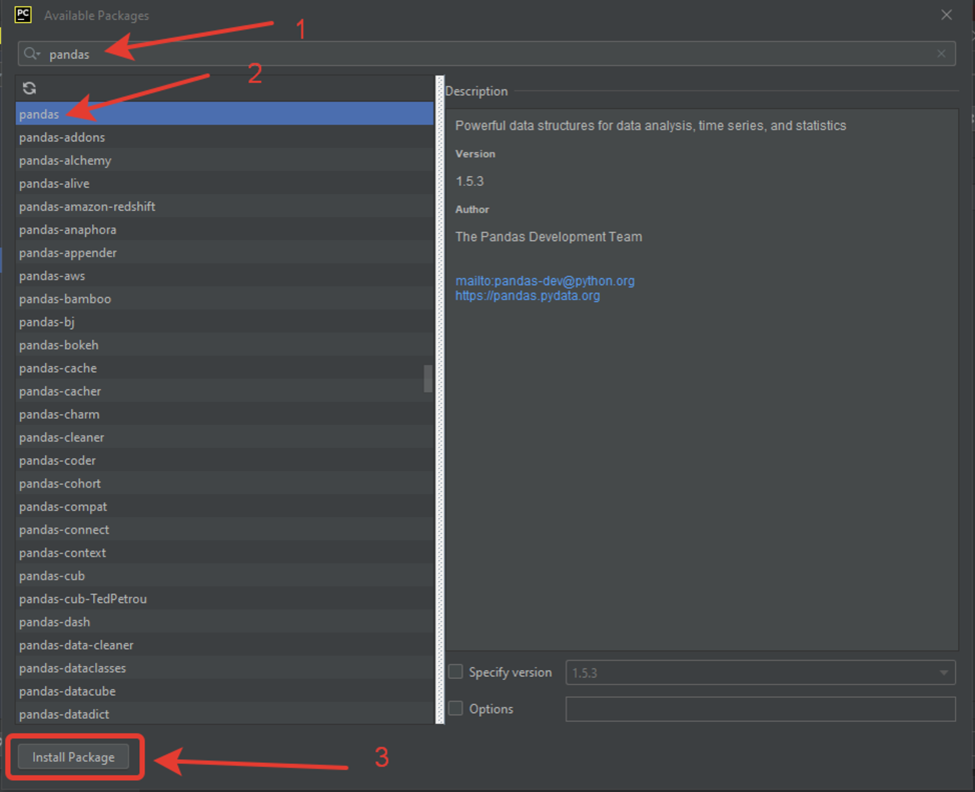Viewport: 975px width, 792px height.
Task: Select pandas-cache in the list
Action: [x=224, y=368]
